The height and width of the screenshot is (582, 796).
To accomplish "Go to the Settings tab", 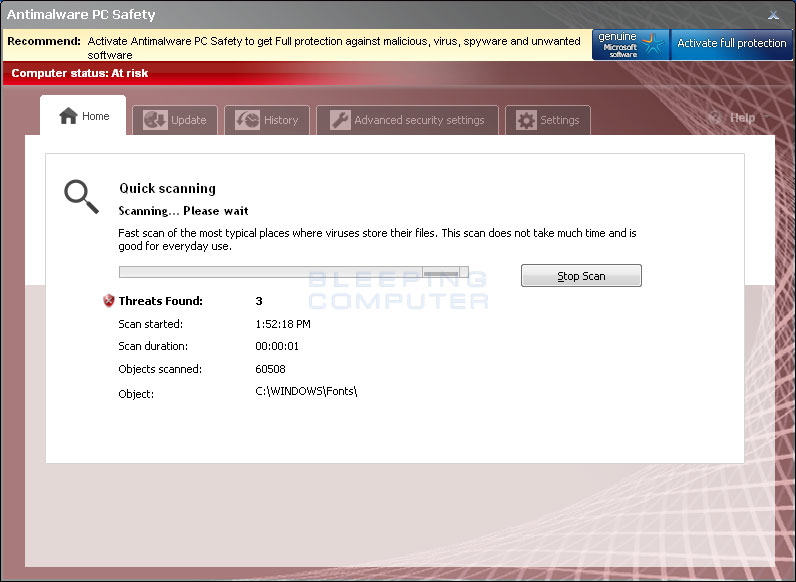I will (548, 120).
